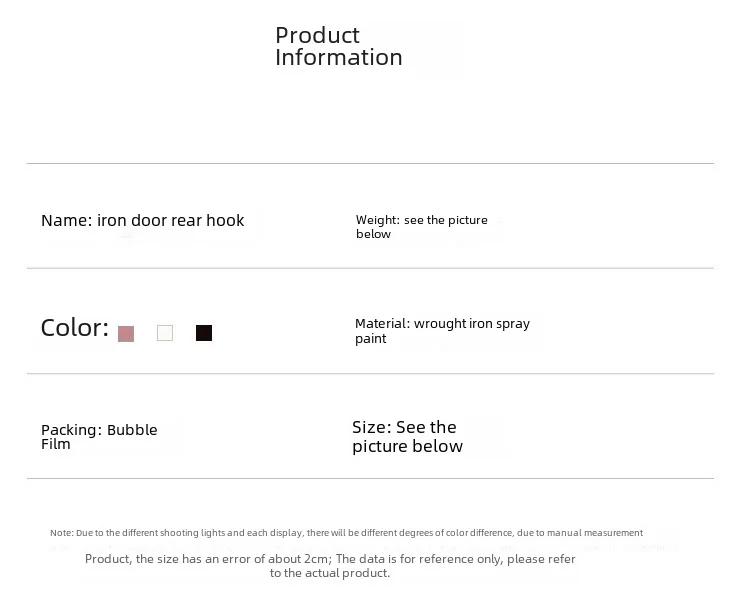Select the black color swatch

204,333
